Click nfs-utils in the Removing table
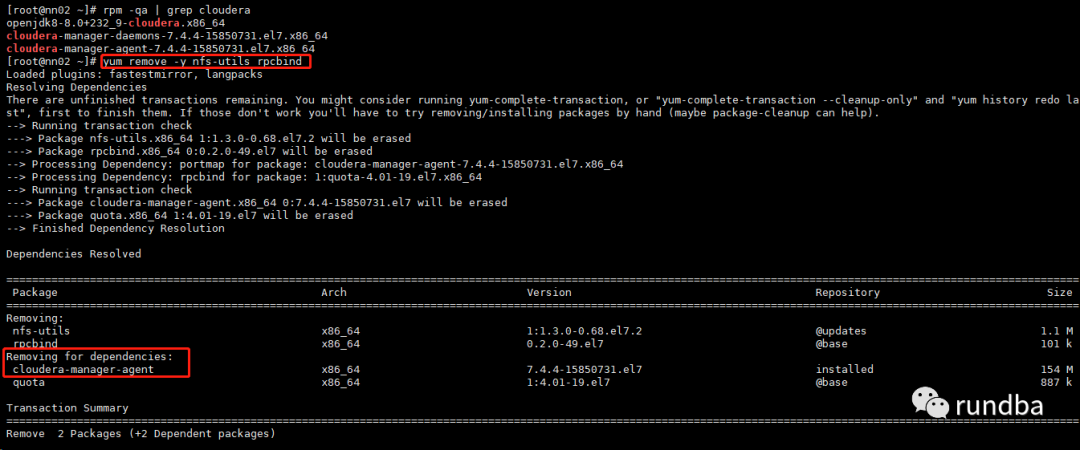Screen dimensions: 1080x450 pos(42,330)
